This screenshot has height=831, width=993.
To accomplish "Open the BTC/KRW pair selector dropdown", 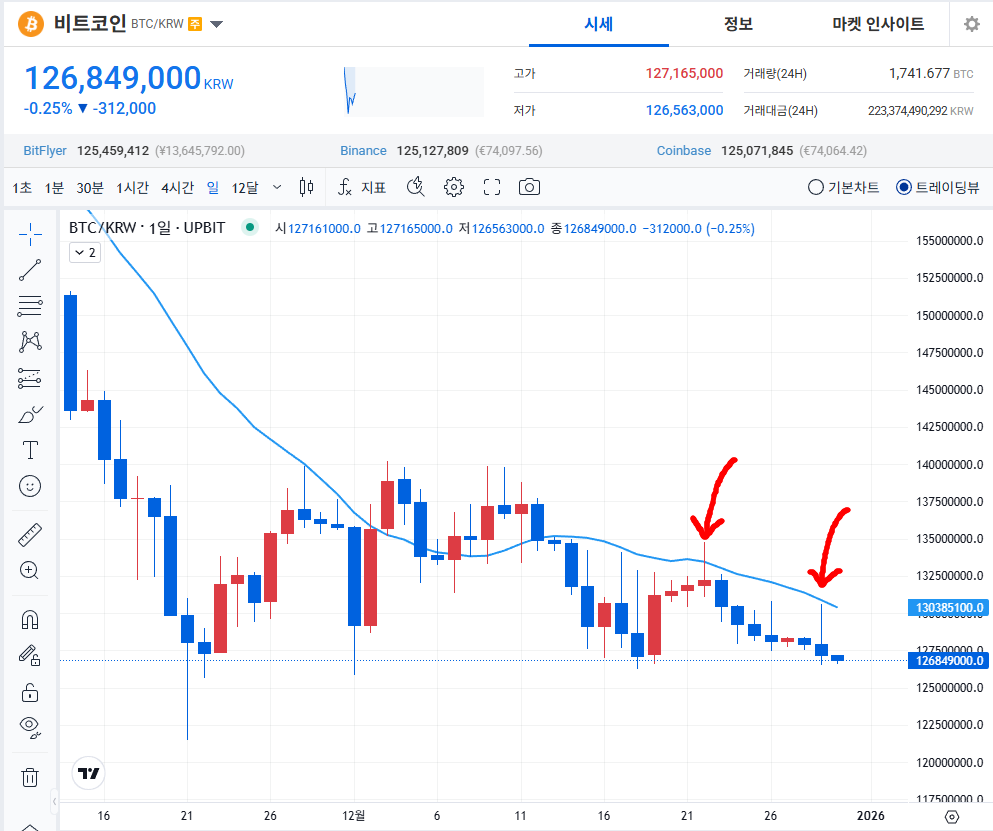I will tap(216, 24).
